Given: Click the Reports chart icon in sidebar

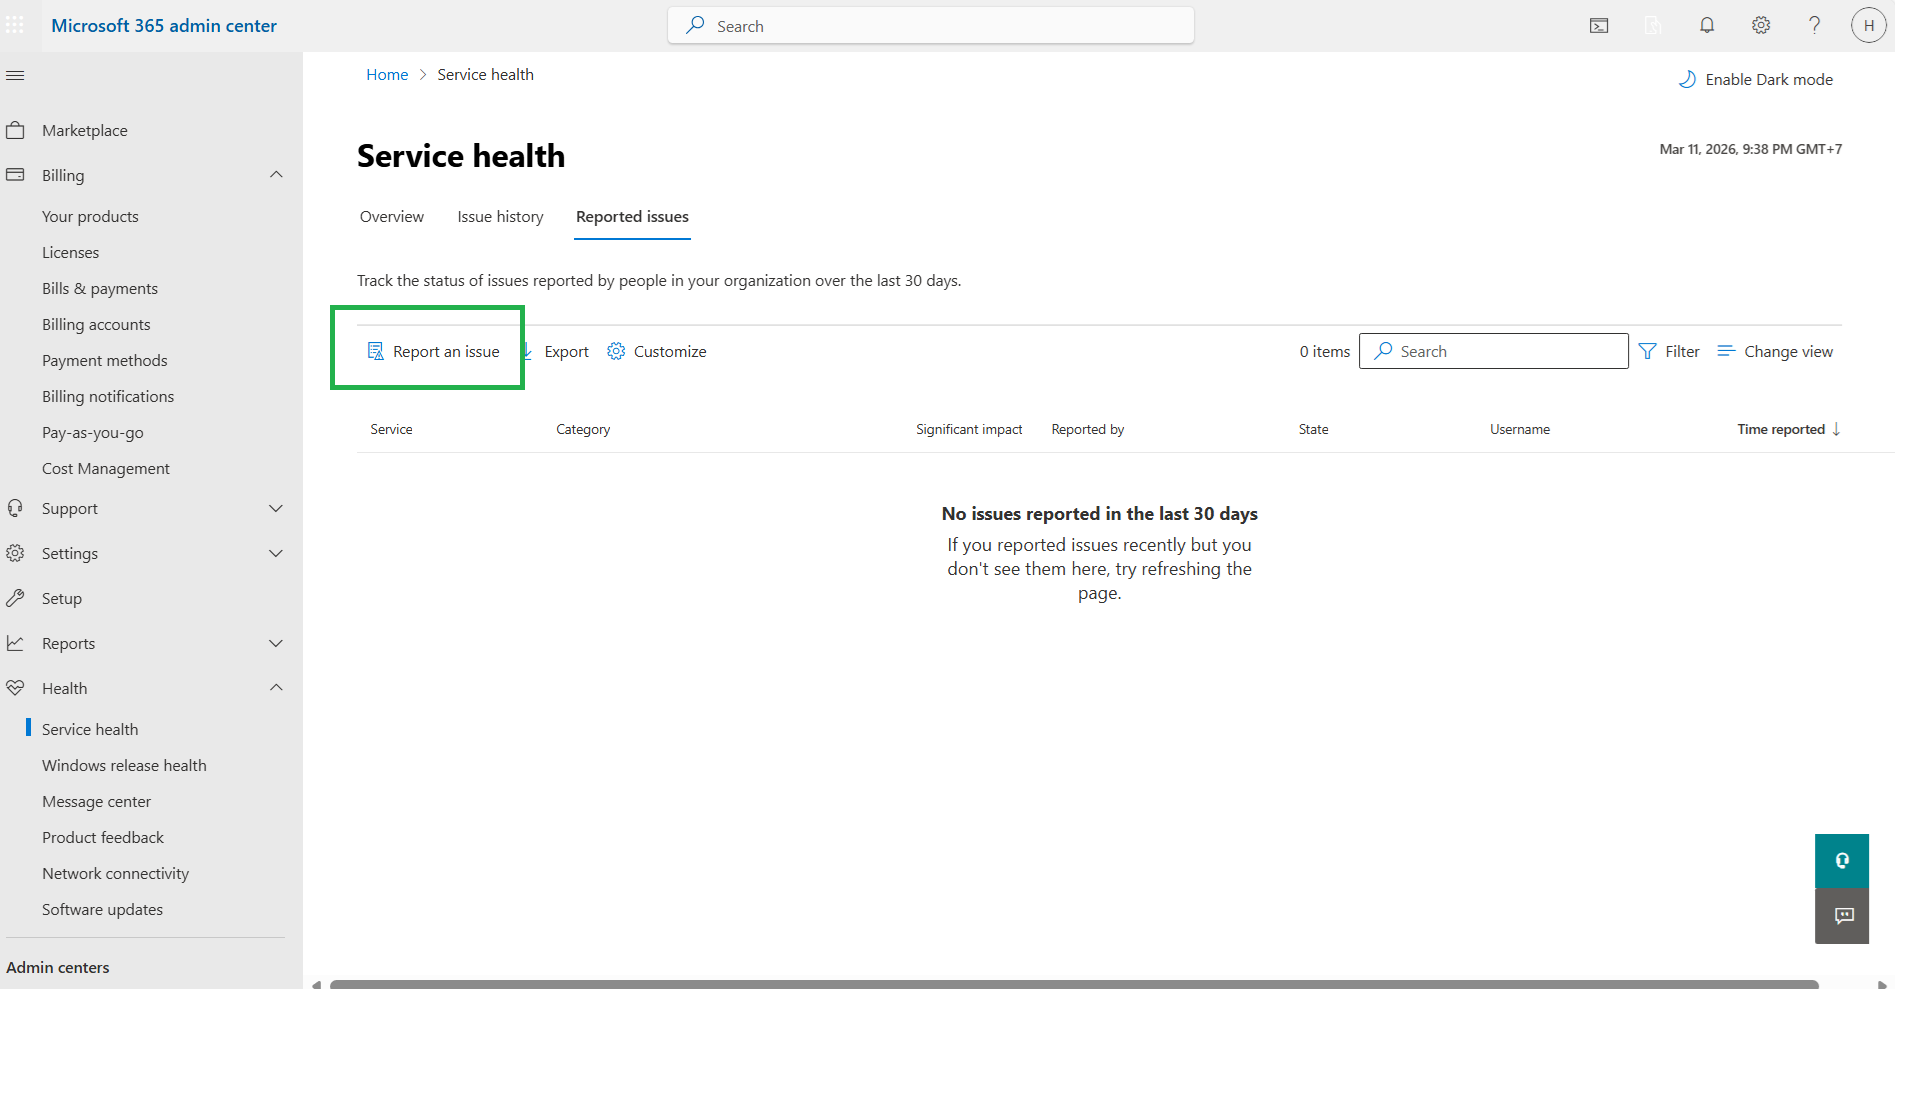Looking at the screenshot, I should 15,643.
